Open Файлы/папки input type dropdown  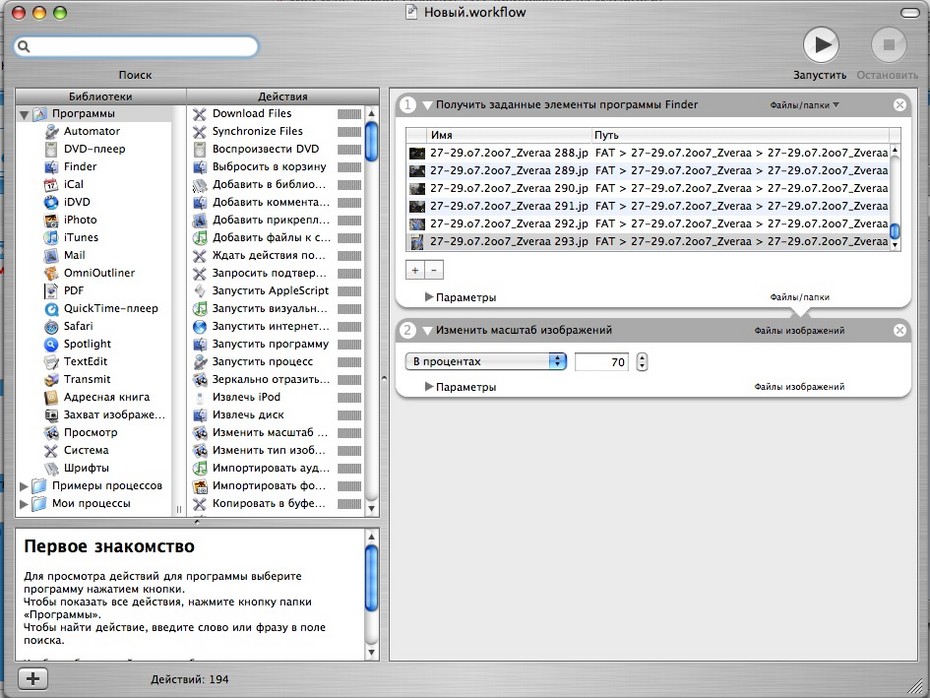pyautogui.click(x=804, y=105)
